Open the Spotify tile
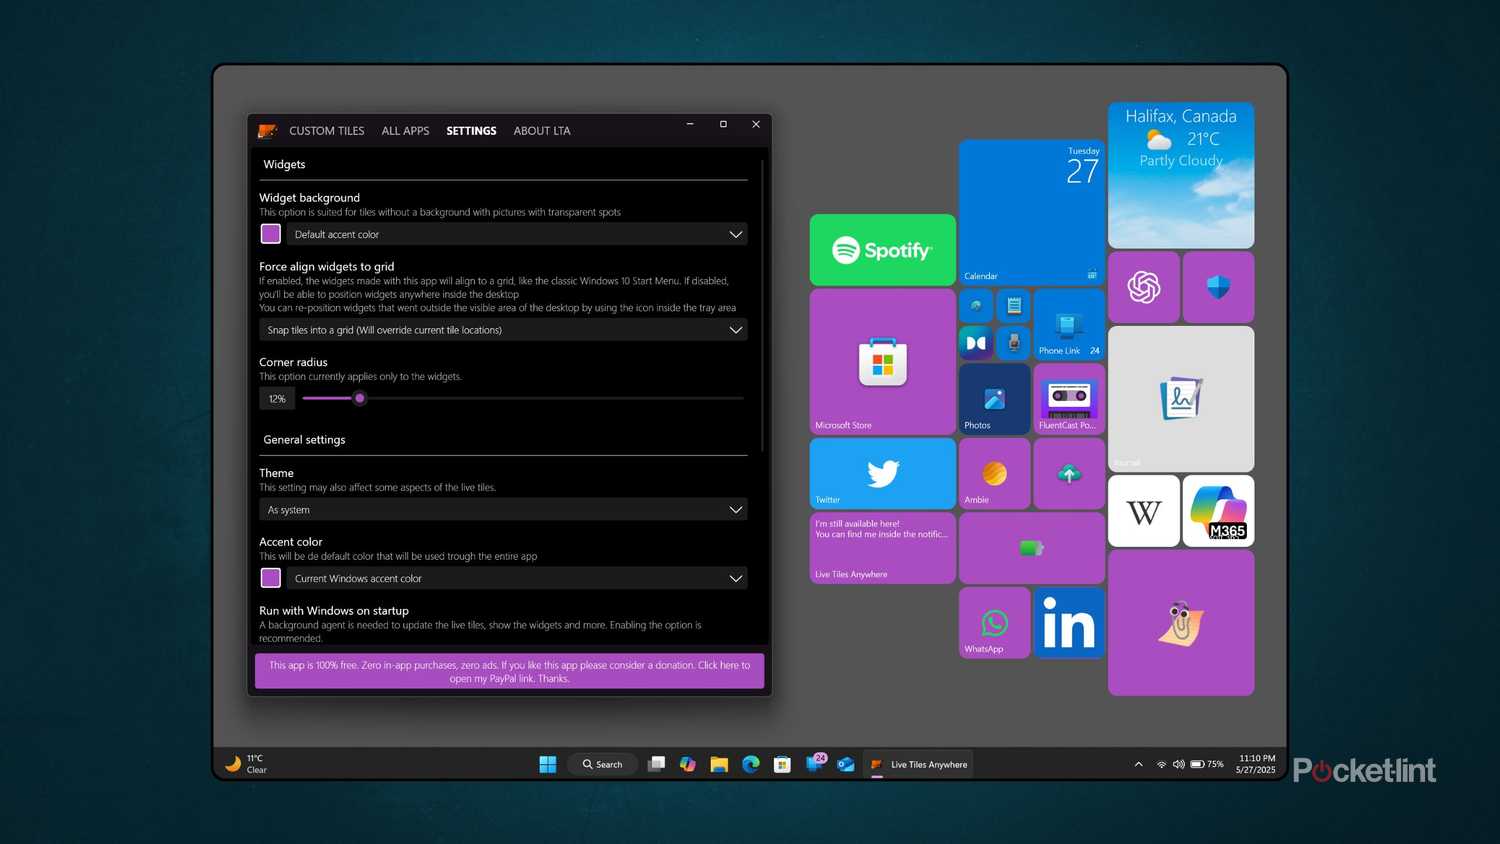 [x=881, y=249]
